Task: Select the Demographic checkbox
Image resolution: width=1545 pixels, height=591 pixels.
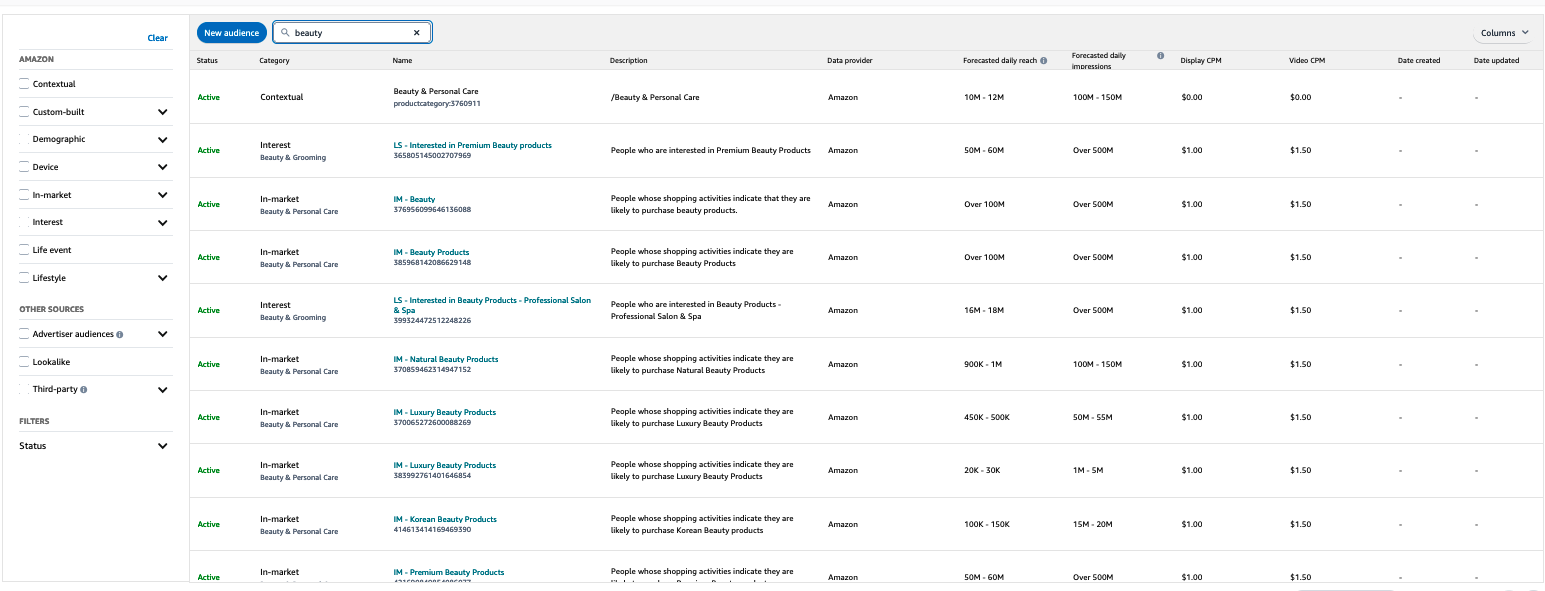Action: point(24,139)
